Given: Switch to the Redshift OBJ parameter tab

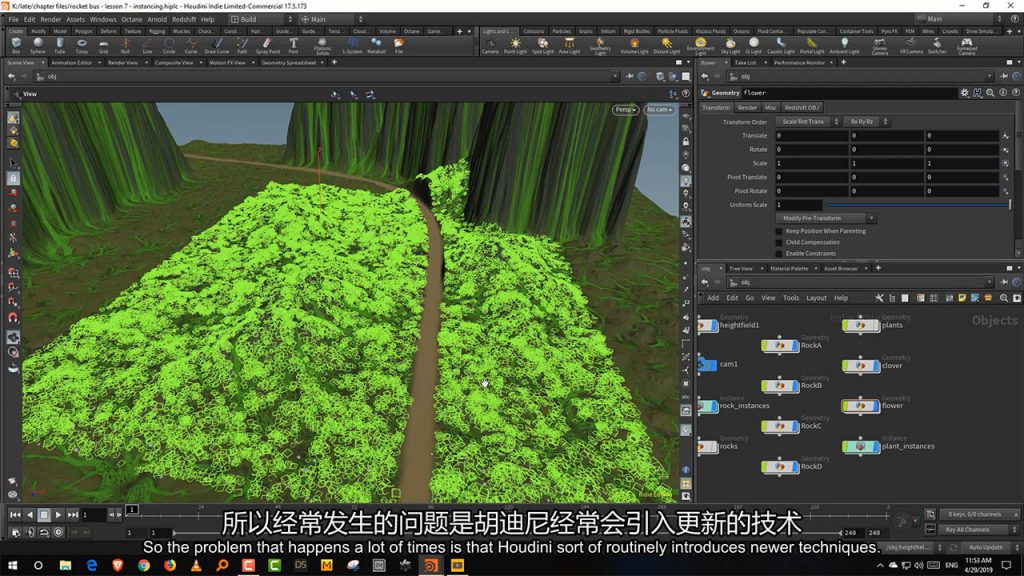Looking at the screenshot, I should point(801,108).
